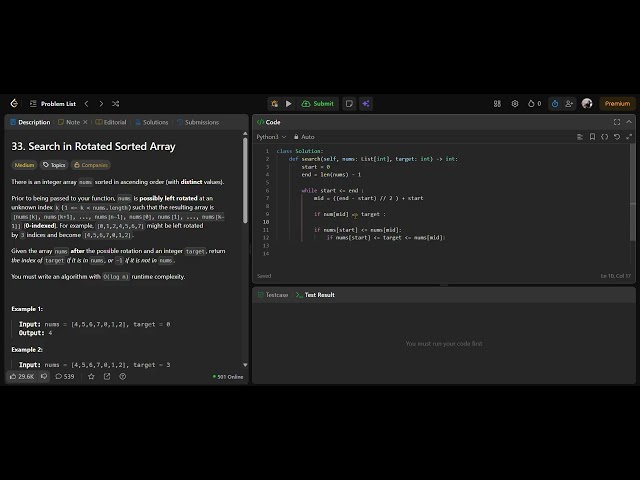Open the help question mark icon
Screen dimensions: 640x480
tap(122, 376)
